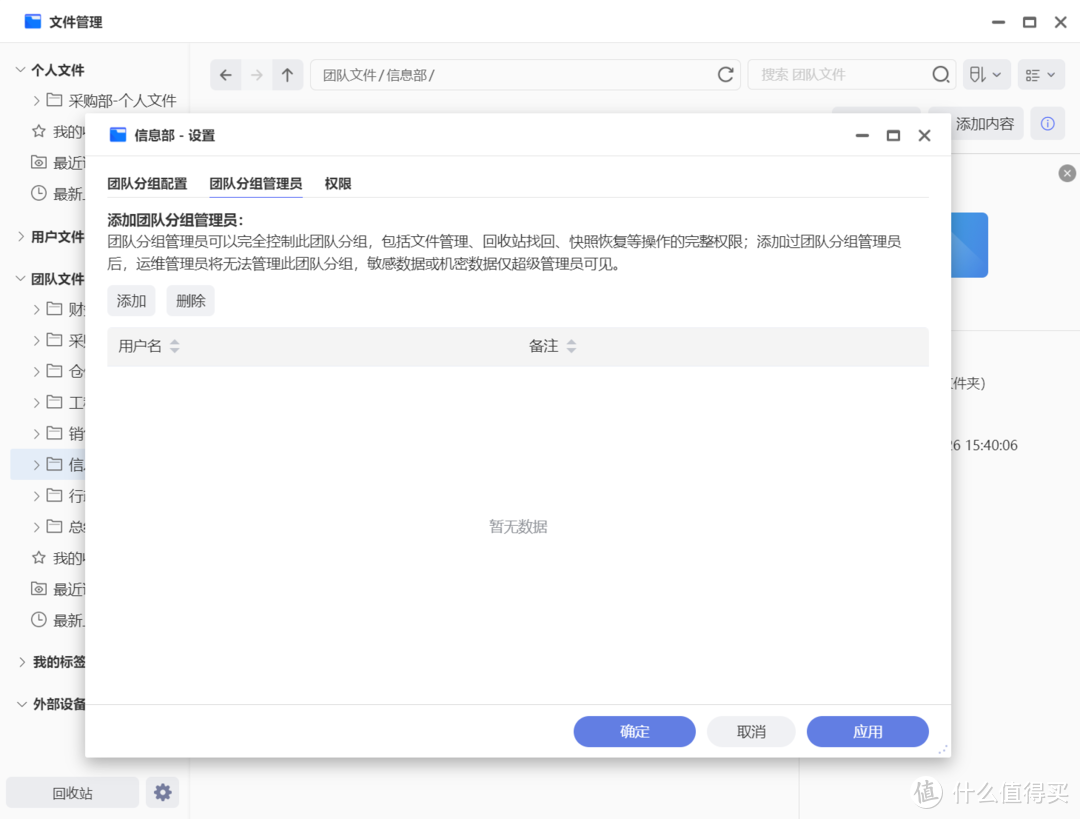Screen dimensions: 1080x819
Task: Open the 回收站 recycle bin
Action: [x=72, y=792]
